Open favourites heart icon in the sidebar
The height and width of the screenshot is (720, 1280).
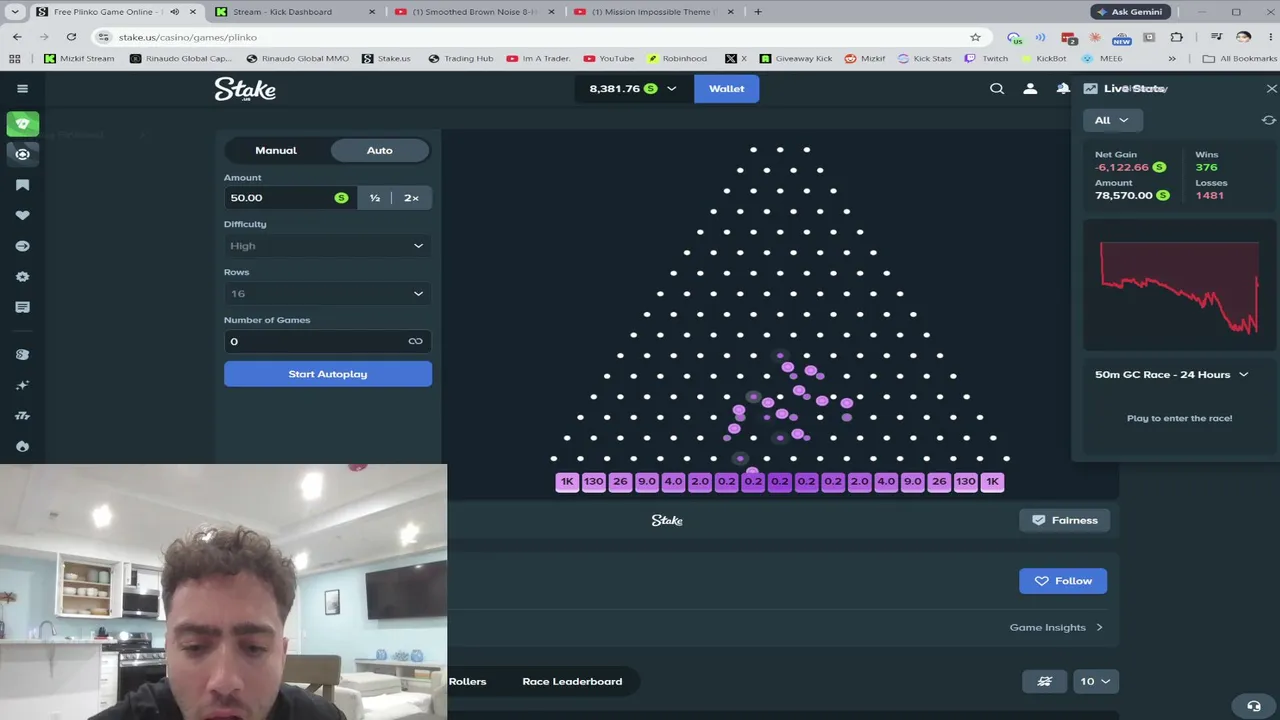point(22,215)
